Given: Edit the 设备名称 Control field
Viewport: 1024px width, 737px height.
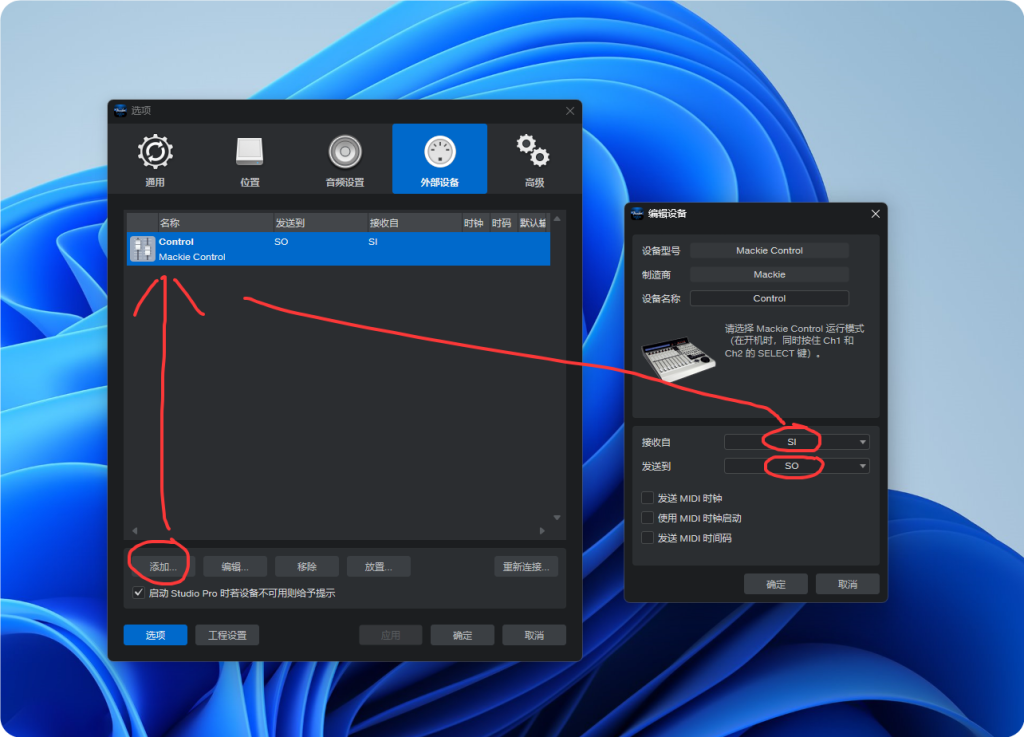Looking at the screenshot, I should [769, 298].
